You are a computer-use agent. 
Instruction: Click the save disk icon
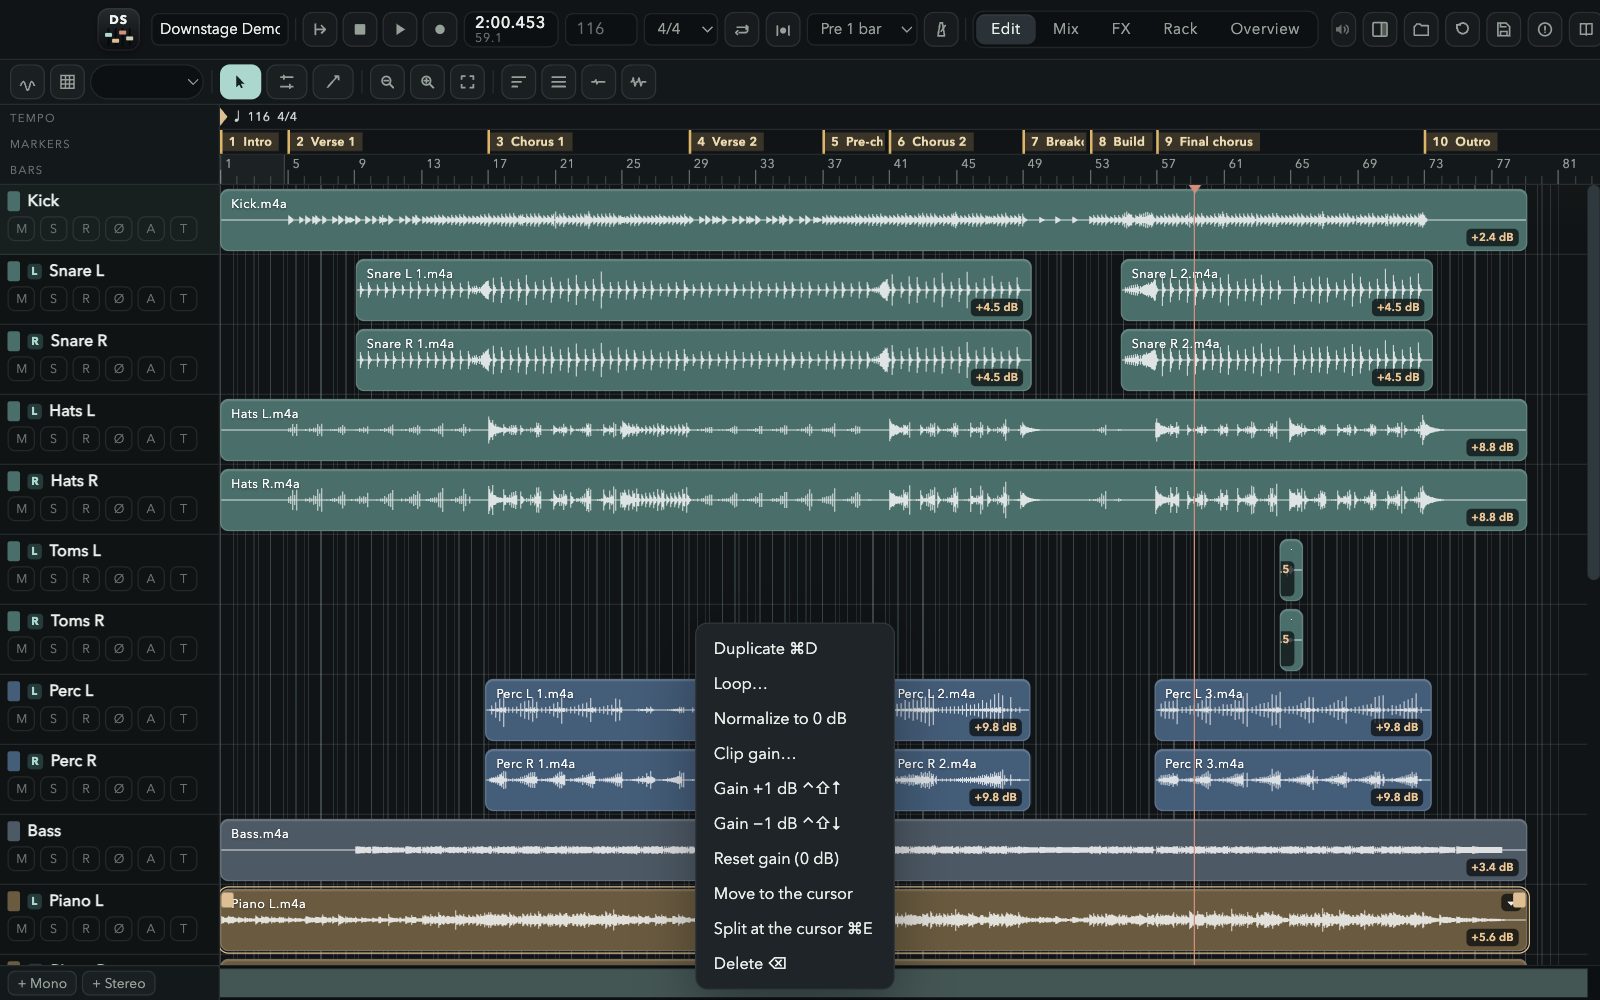[x=1503, y=29]
